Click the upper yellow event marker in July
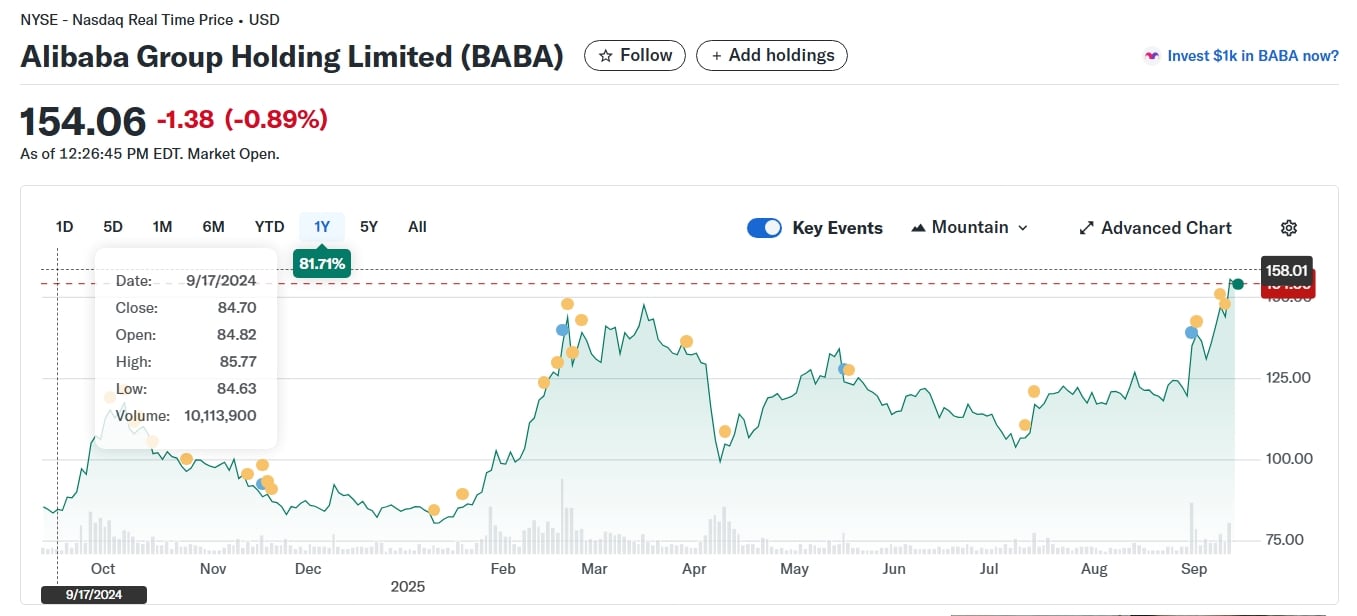The image size is (1357, 616). point(1033,392)
